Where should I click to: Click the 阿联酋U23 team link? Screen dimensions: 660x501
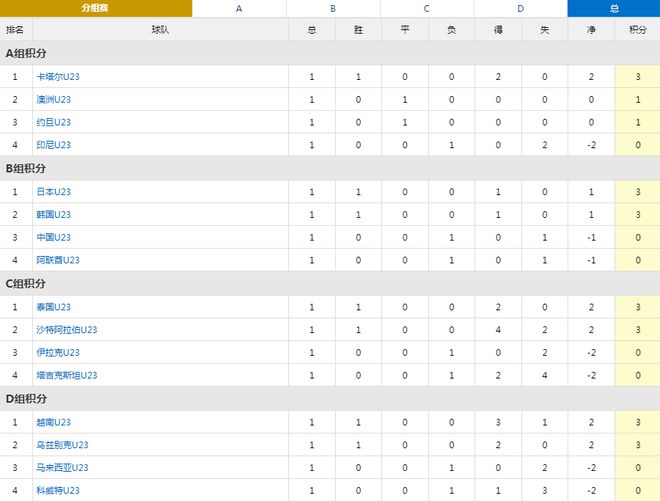point(58,260)
